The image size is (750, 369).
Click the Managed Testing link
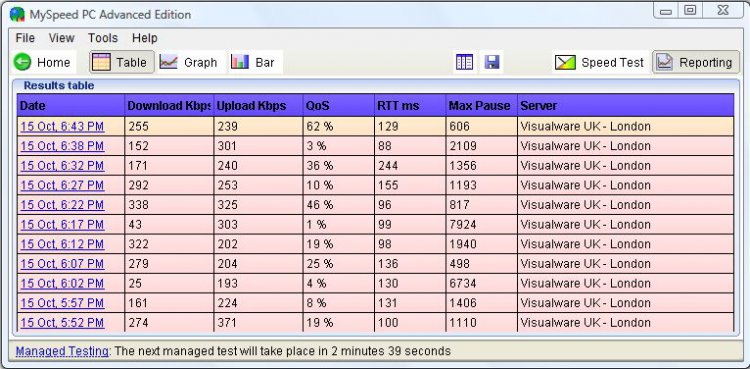pos(62,351)
